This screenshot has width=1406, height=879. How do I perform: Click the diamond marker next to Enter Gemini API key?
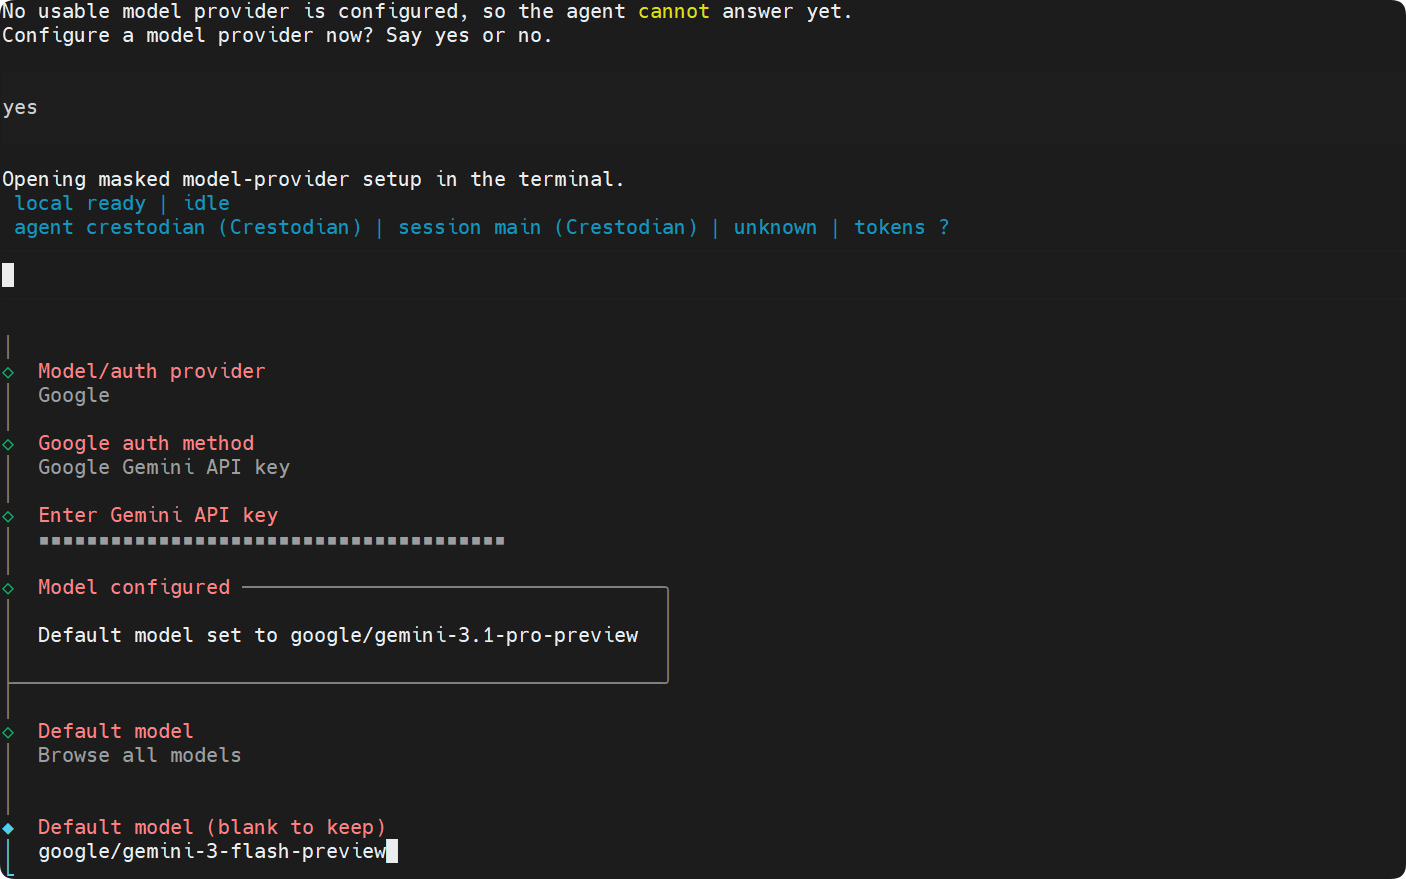tap(8, 516)
